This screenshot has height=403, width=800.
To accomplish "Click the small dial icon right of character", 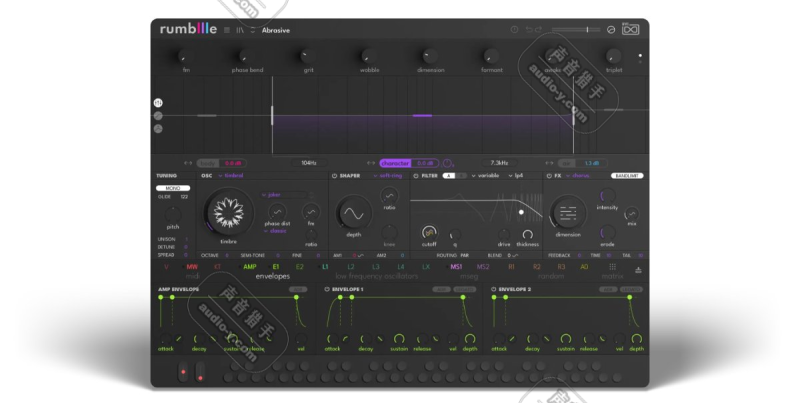I will [x=447, y=163].
